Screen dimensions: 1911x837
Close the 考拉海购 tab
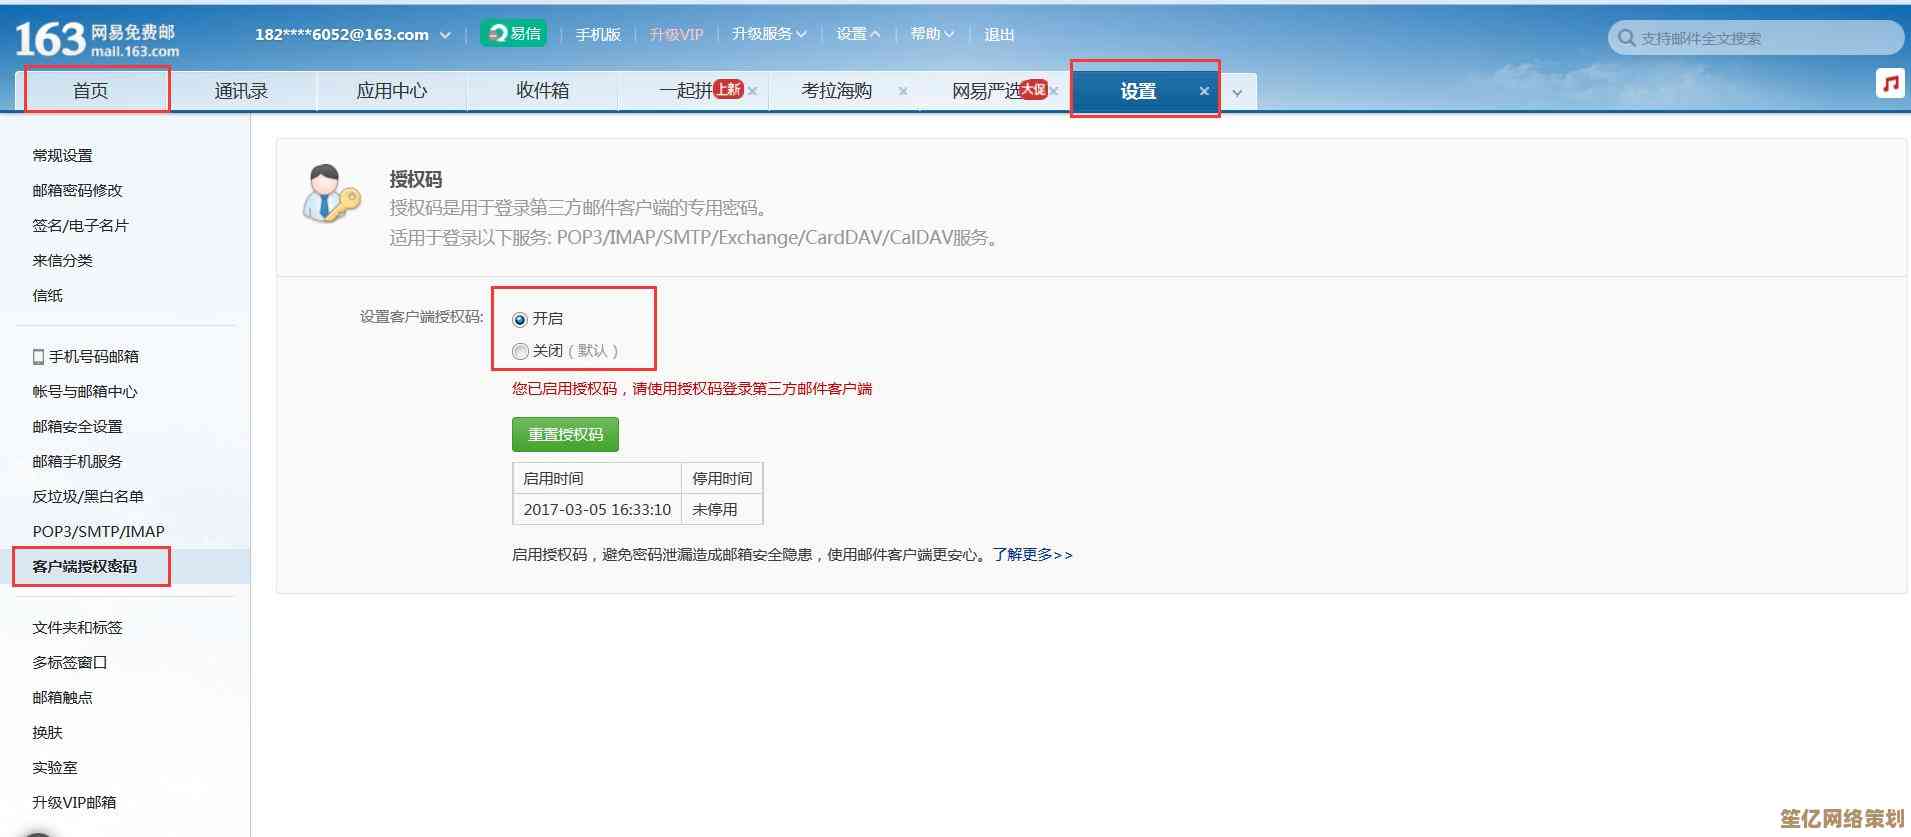[903, 91]
